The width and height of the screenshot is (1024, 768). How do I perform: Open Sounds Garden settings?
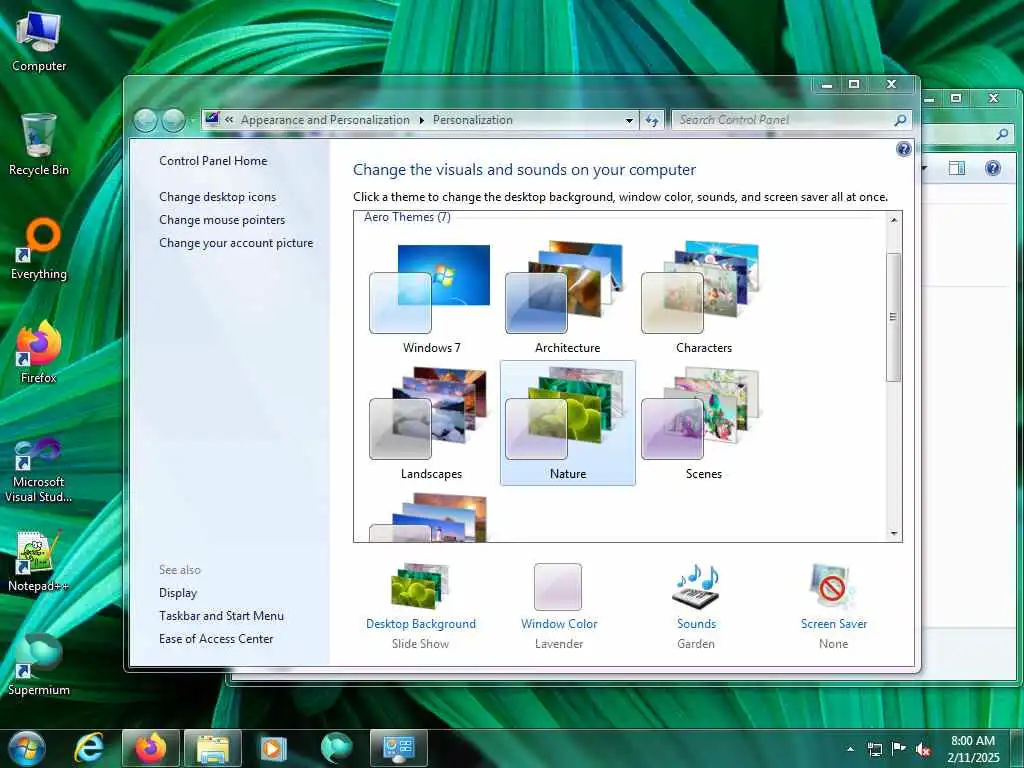696,605
